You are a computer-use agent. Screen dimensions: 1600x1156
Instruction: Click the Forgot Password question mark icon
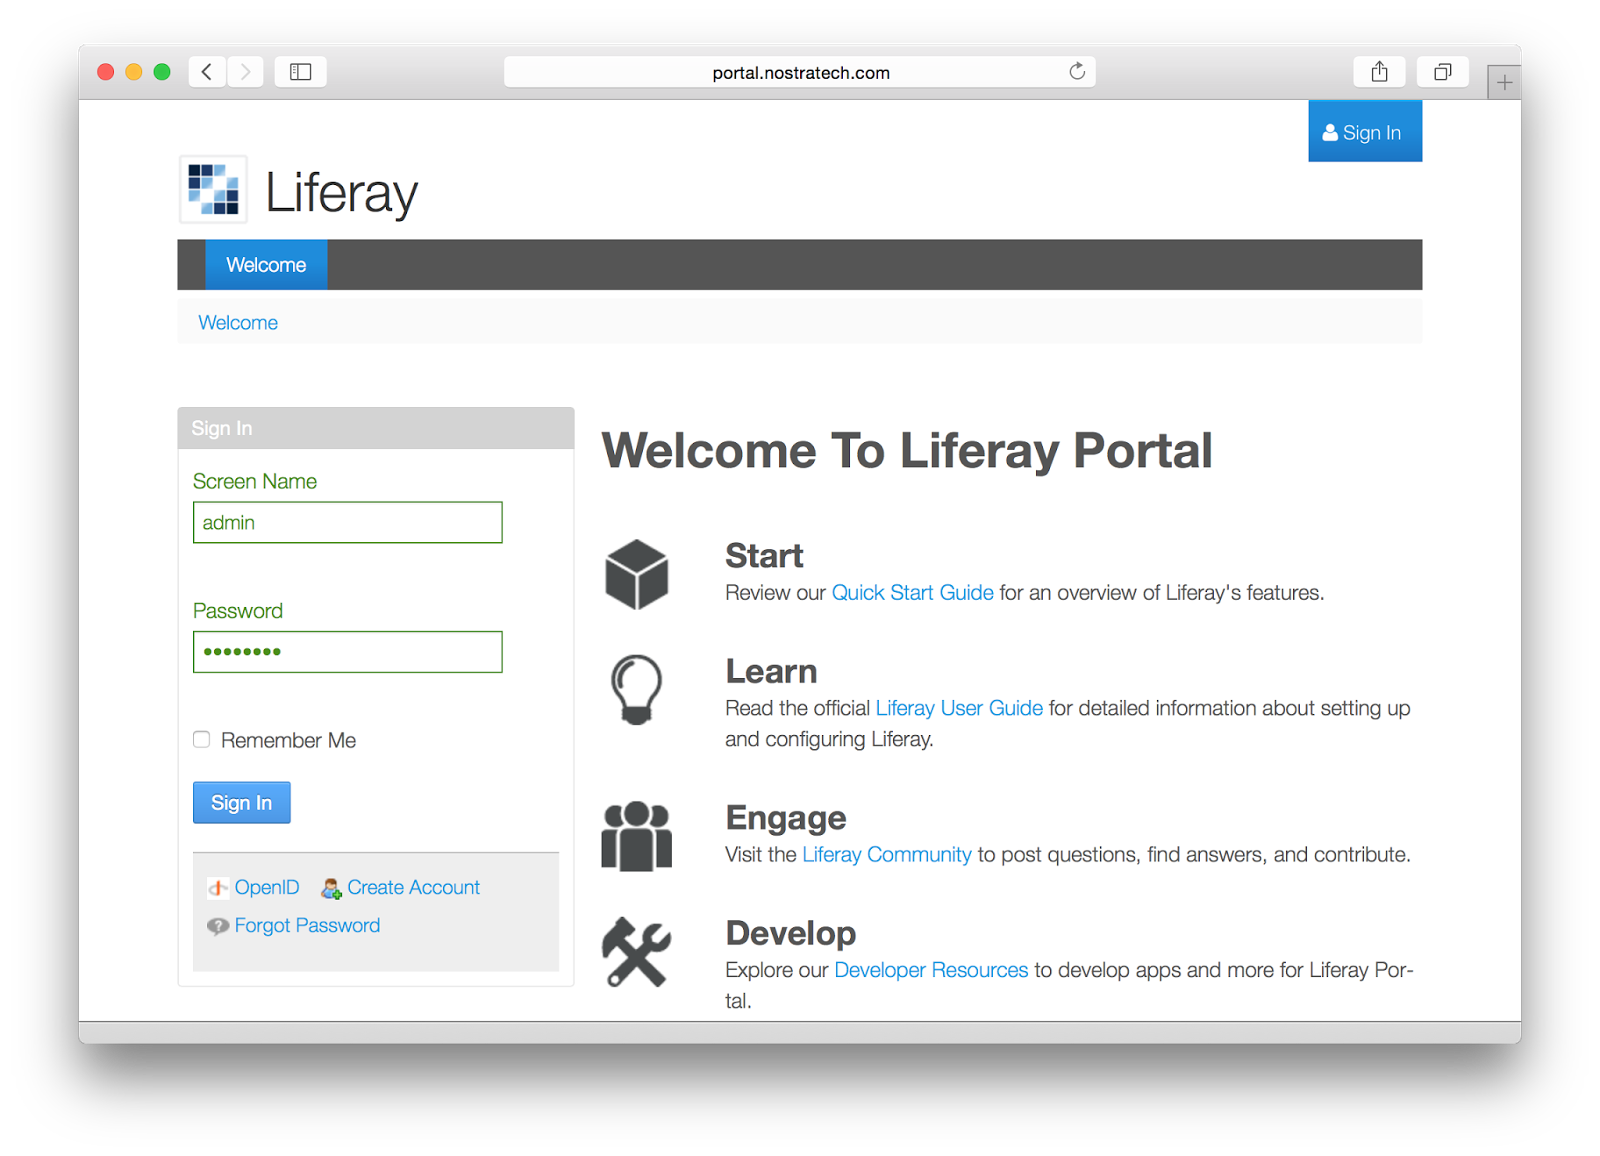coord(217,925)
